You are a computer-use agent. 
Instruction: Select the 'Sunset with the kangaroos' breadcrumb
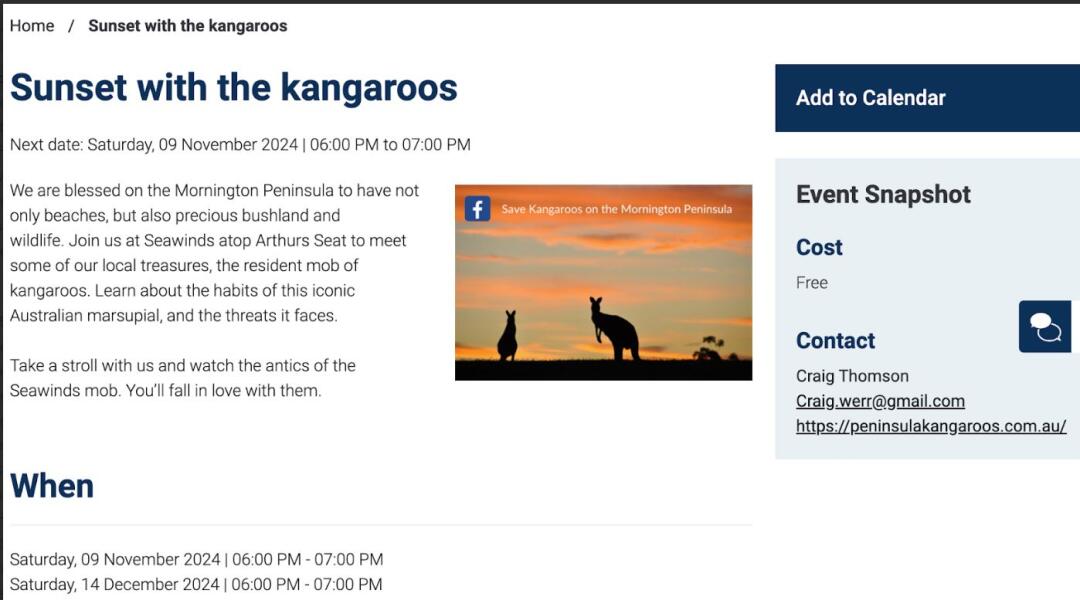(187, 26)
